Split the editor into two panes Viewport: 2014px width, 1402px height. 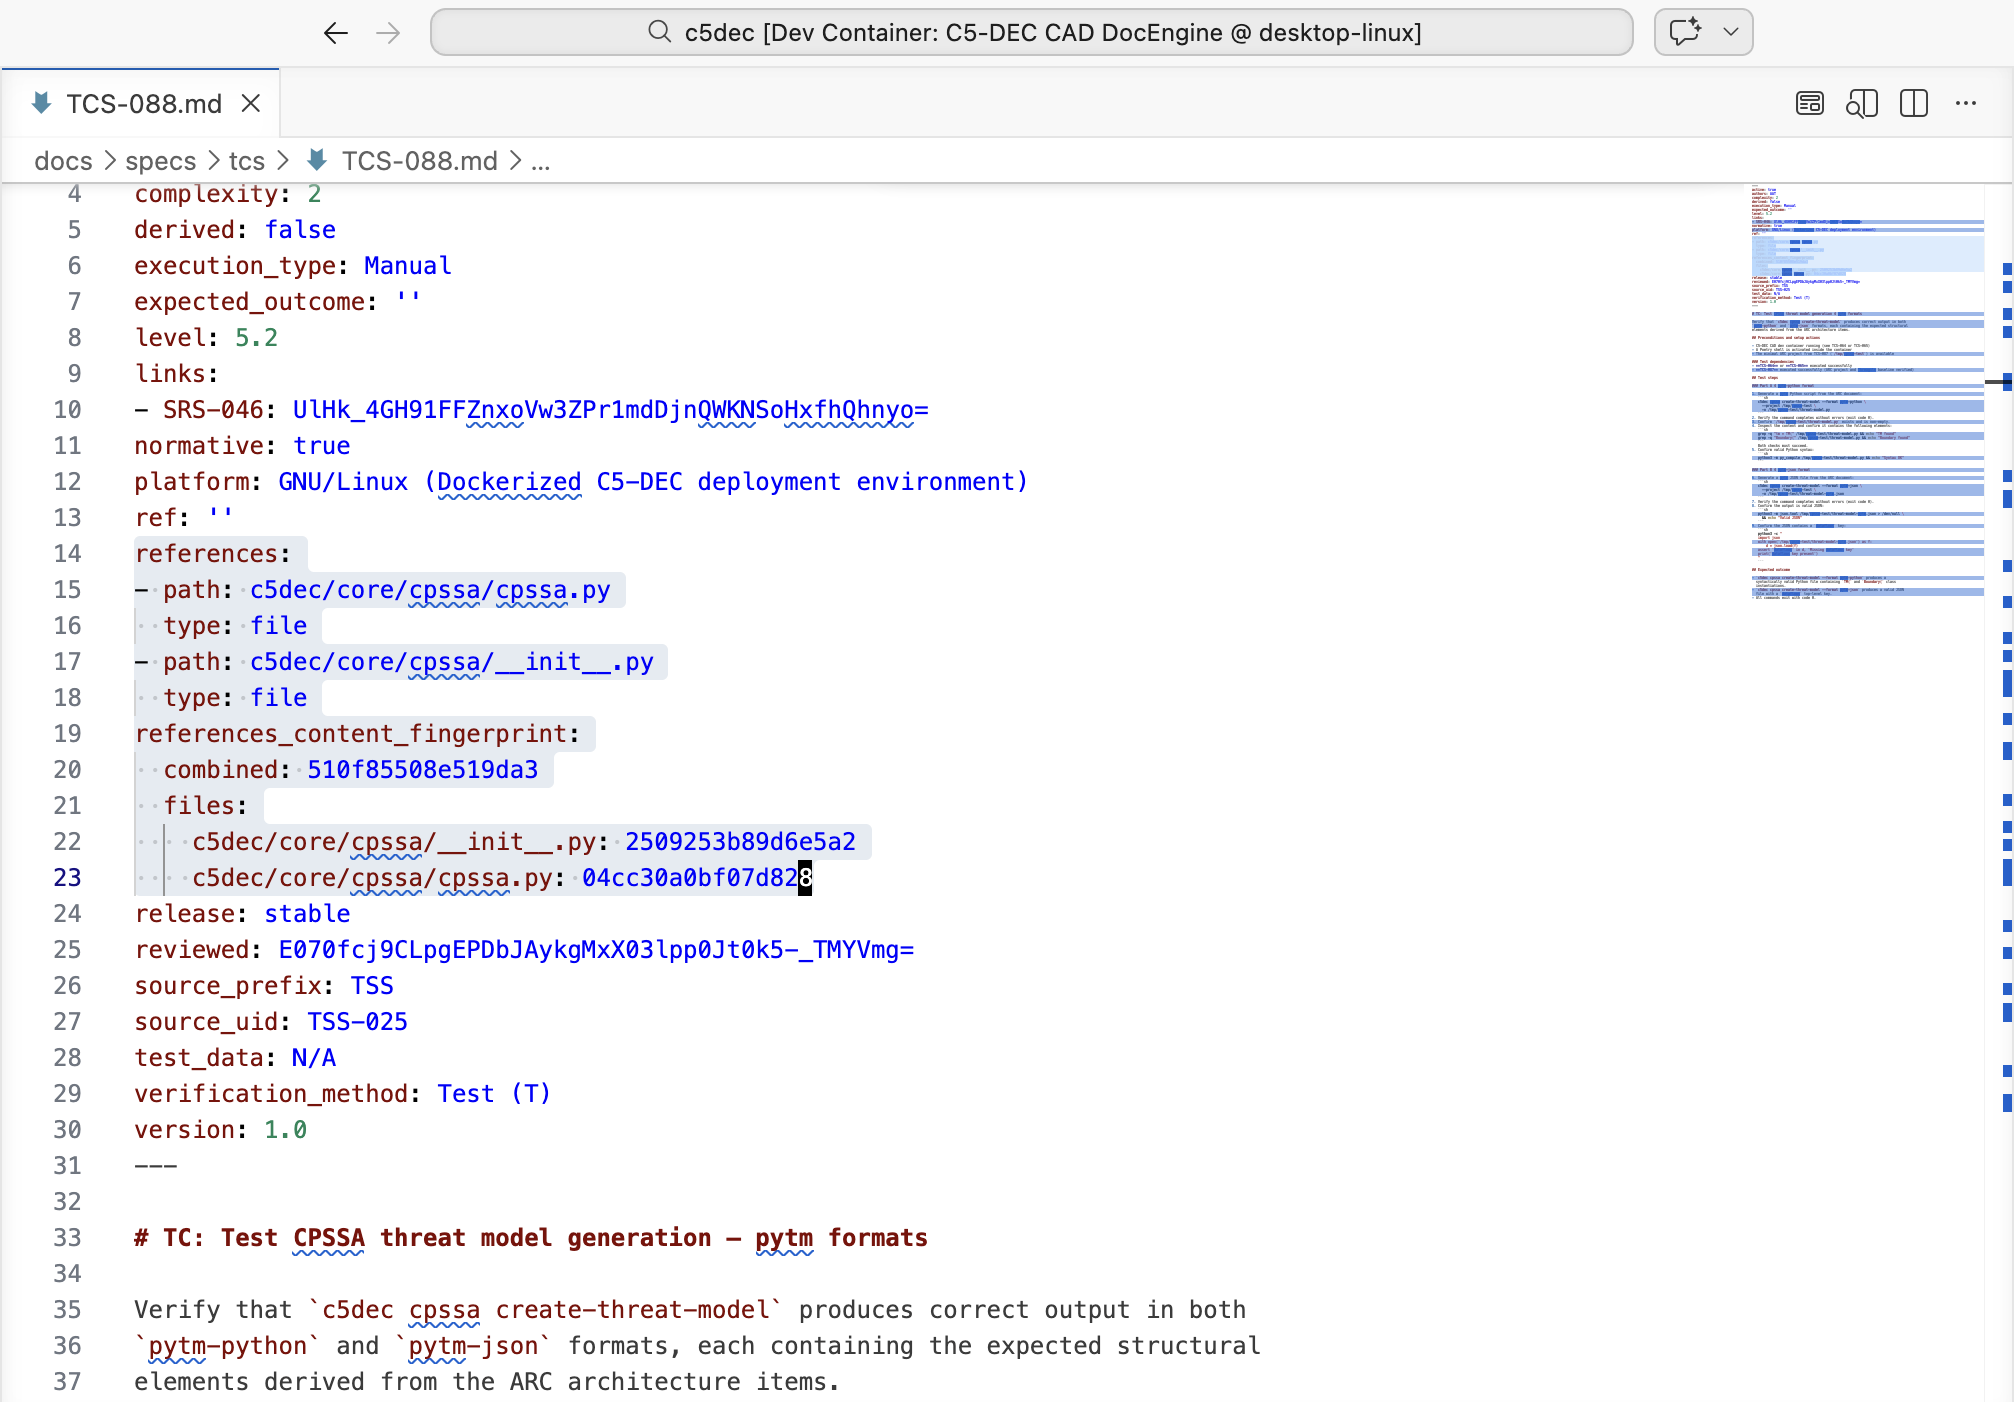coord(1913,103)
